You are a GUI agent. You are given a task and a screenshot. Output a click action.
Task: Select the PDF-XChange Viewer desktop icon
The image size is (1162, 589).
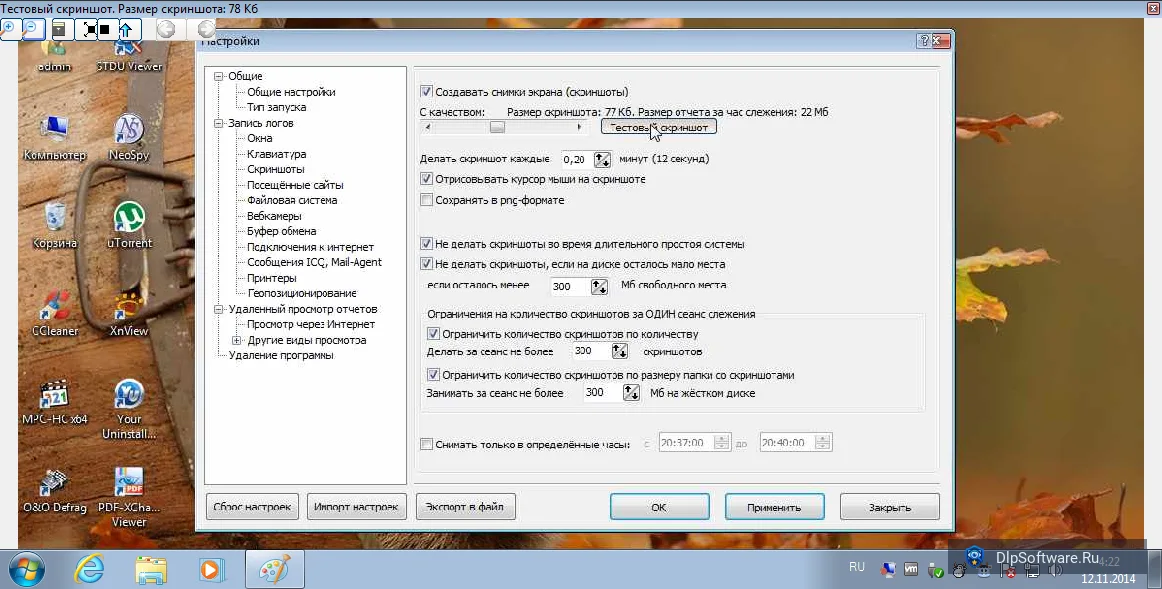129,498
